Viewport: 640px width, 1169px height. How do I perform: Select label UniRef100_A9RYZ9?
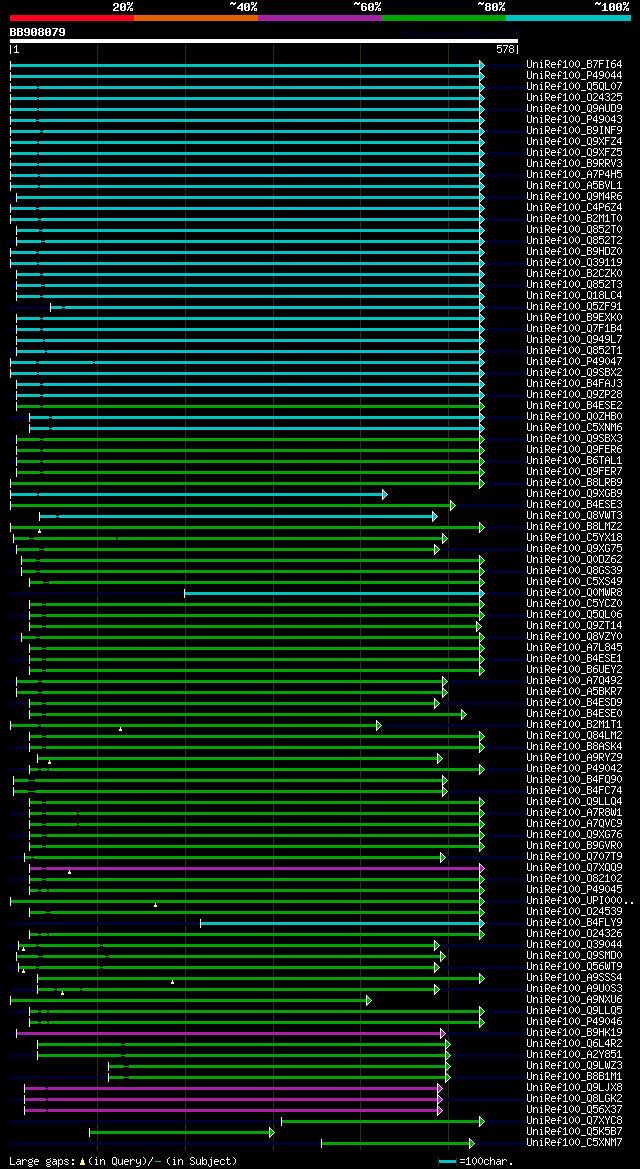pyautogui.click(x=574, y=757)
